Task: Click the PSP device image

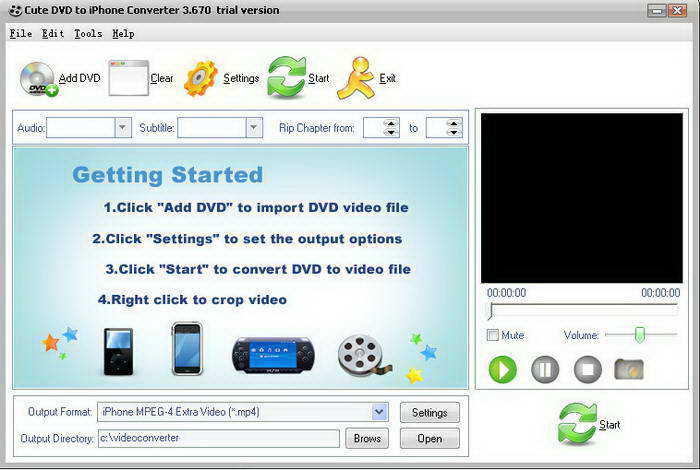Action: click(x=273, y=355)
